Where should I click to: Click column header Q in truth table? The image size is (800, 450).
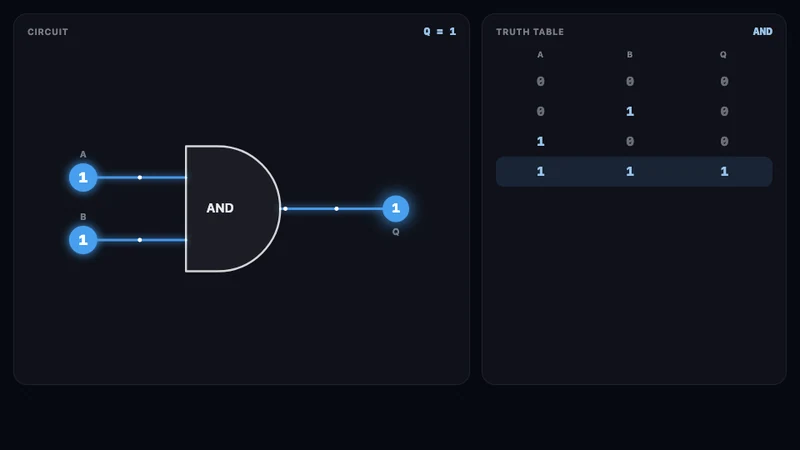click(x=723, y=55)
